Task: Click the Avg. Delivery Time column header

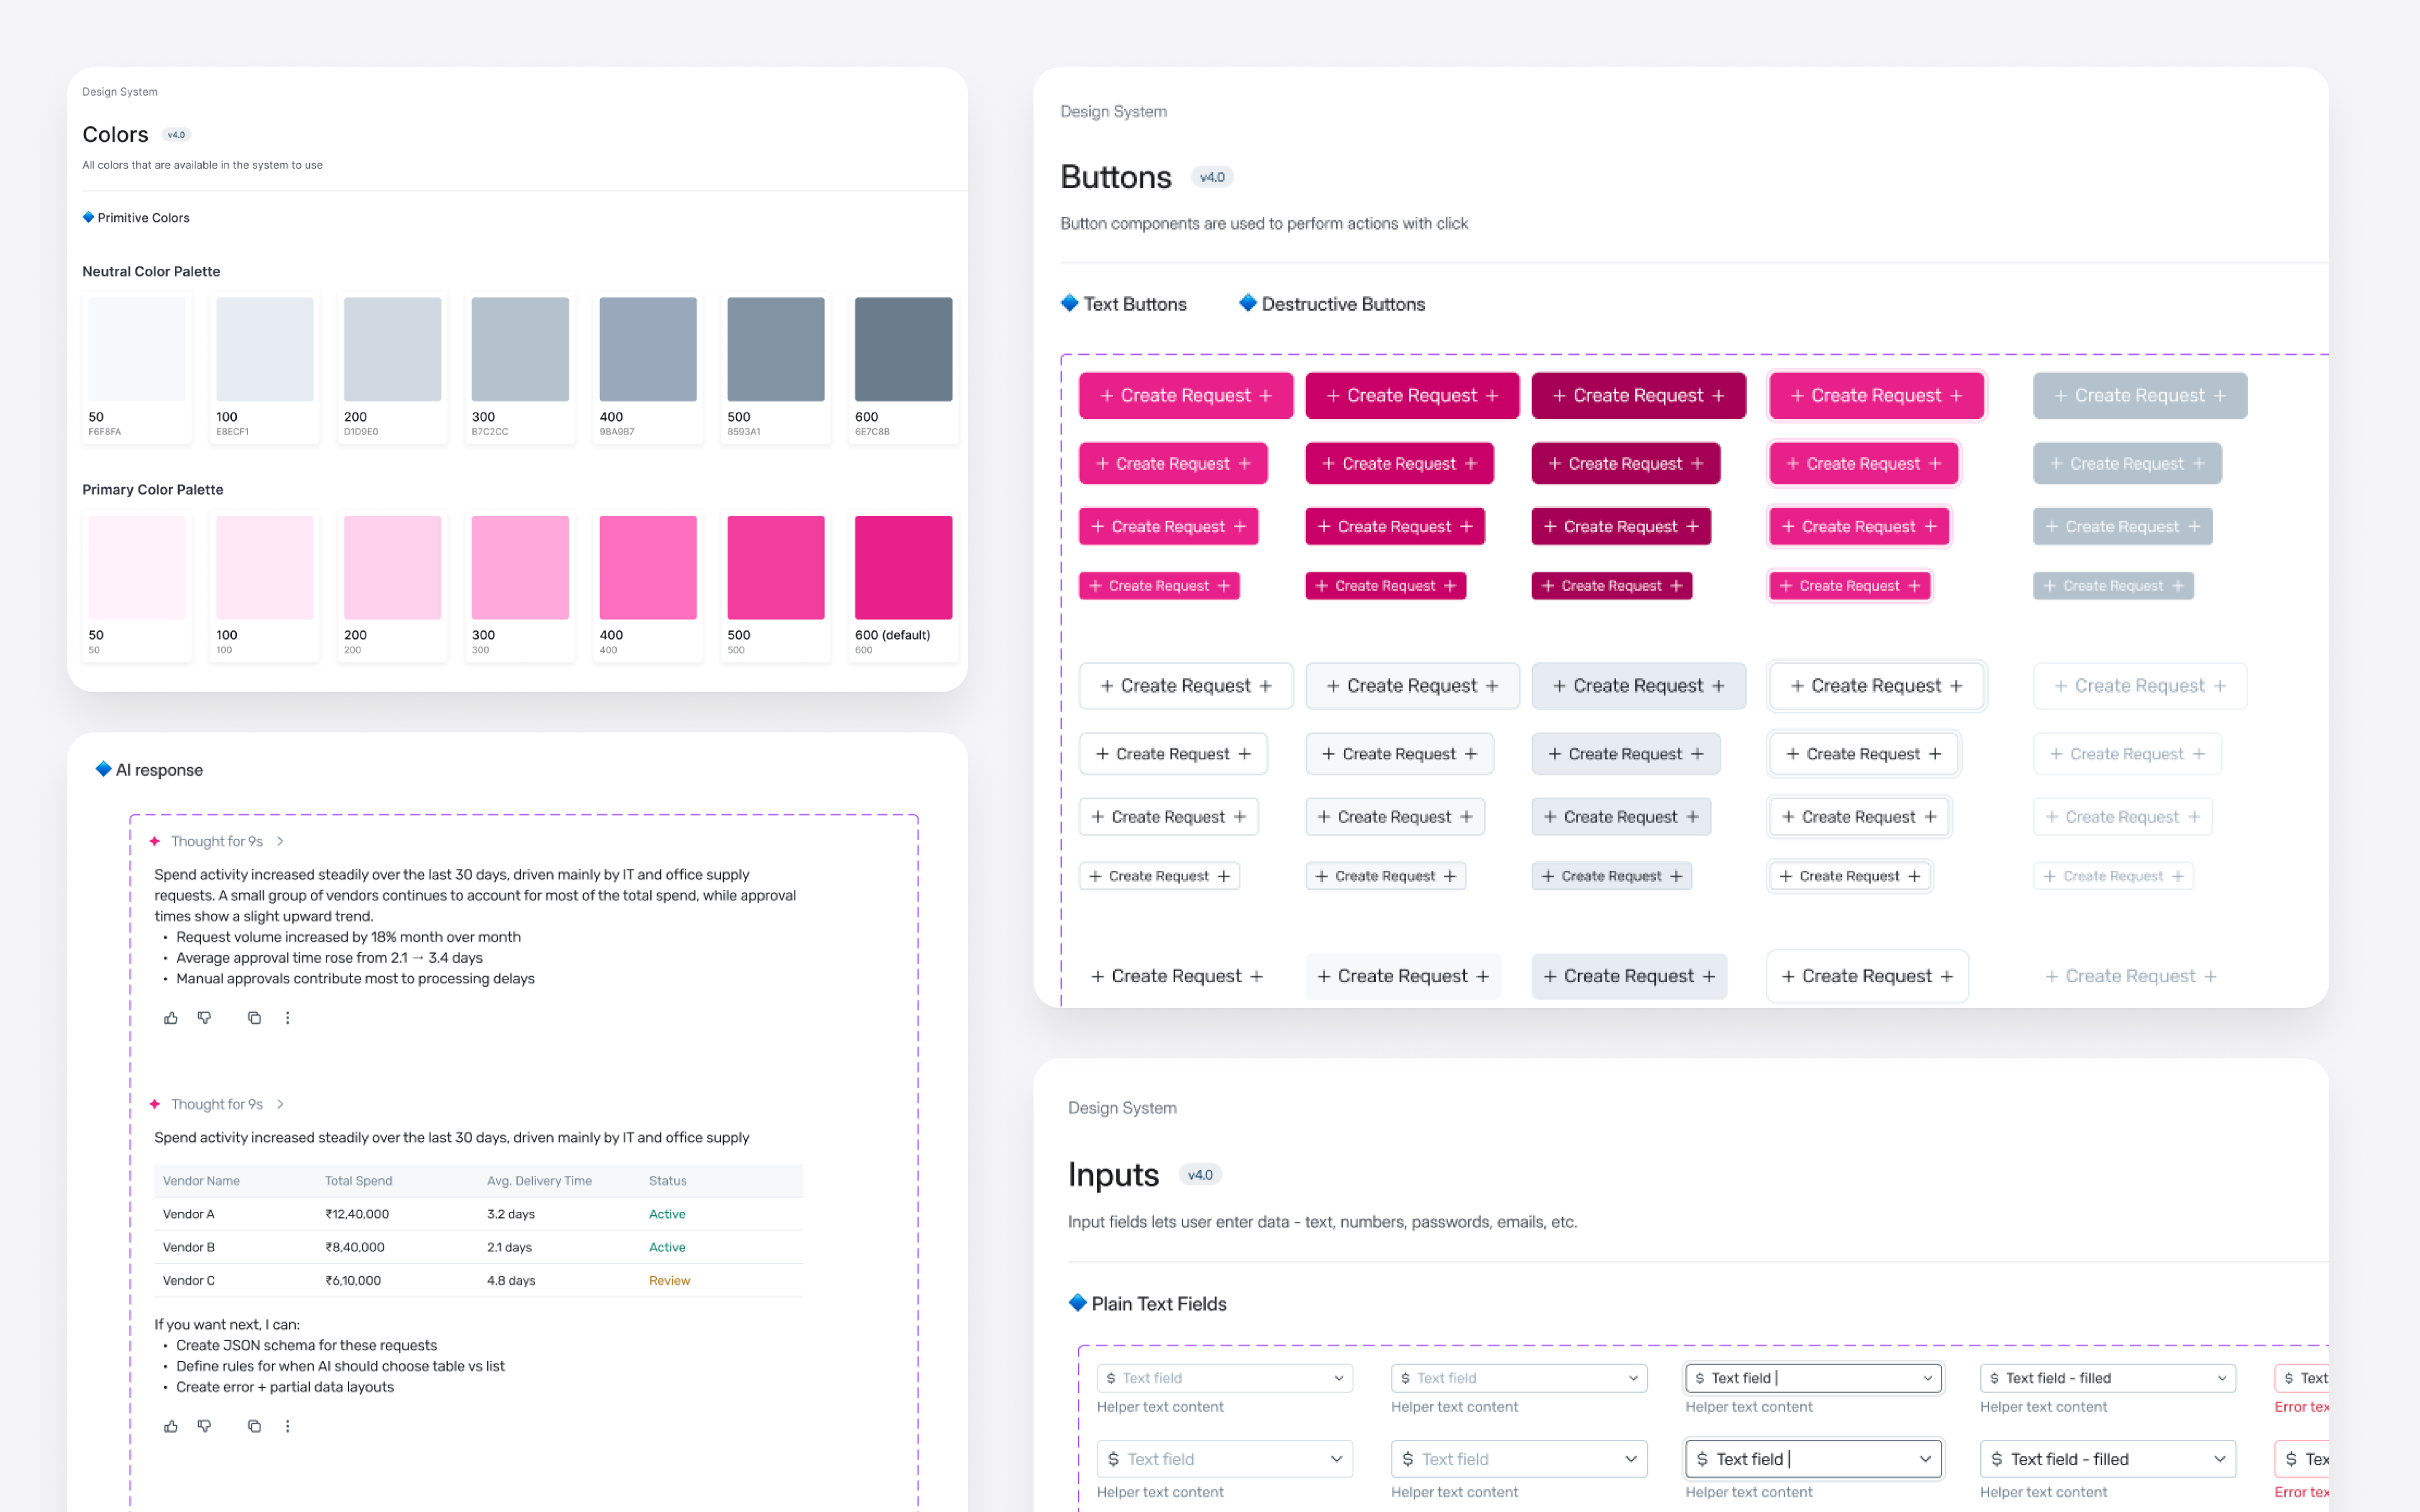Action: tap(539, 1181)
